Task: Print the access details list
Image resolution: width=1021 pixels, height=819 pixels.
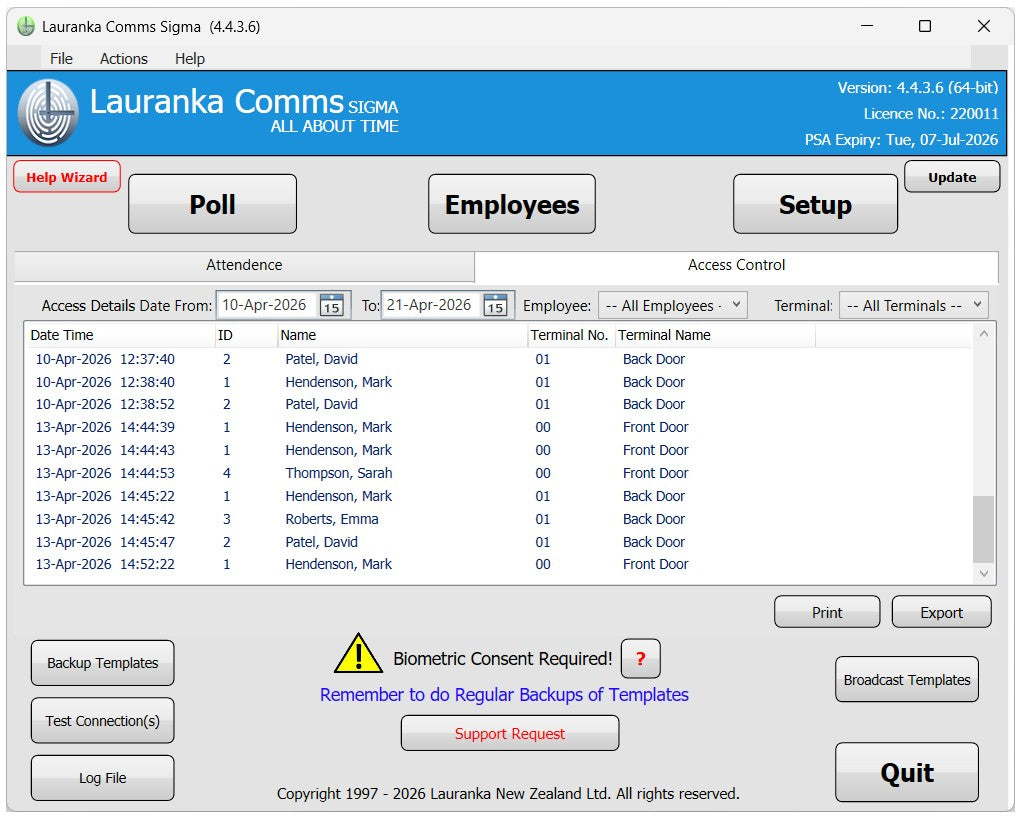Action: [827, 613]
